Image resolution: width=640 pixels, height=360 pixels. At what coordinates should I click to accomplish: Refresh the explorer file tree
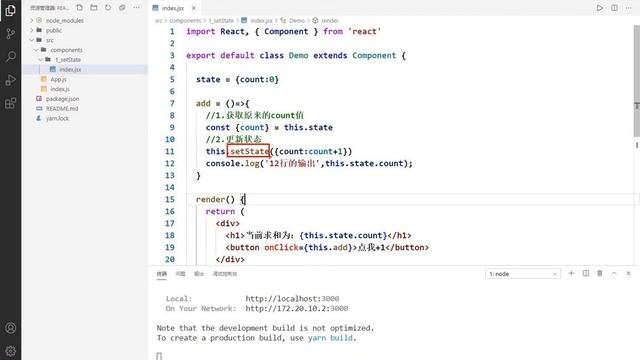pyautogui.click(x=108, y=8)
